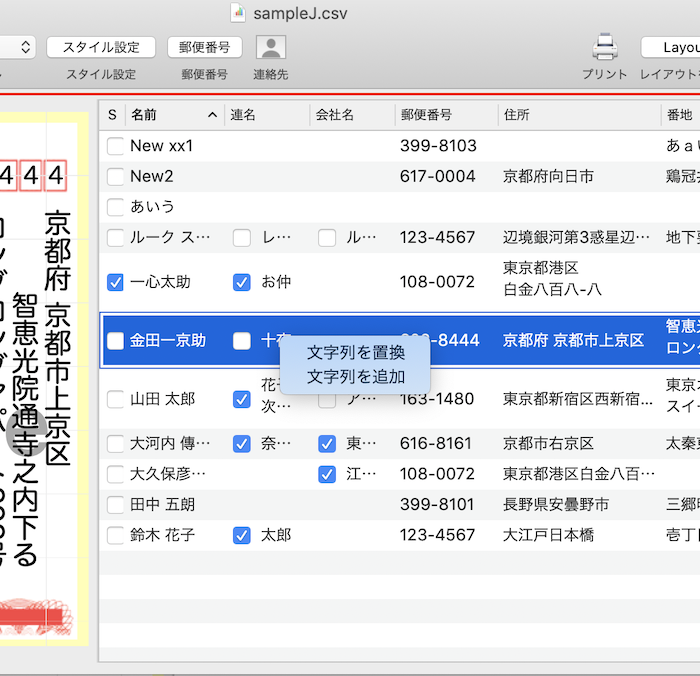
Task: Select the 京都府 京都市上京区 address cell
Action: click(573, 341)
